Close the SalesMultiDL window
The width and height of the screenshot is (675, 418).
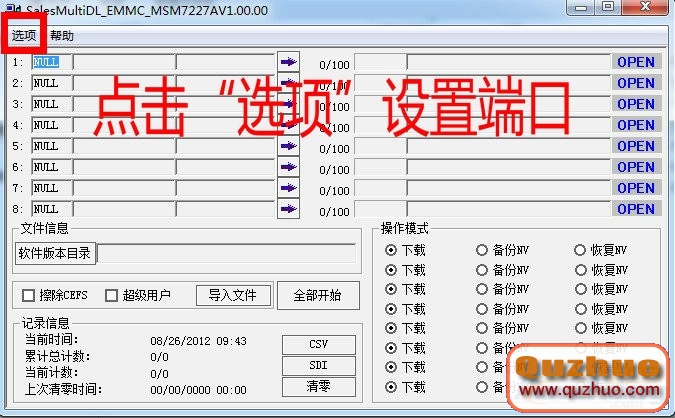pos(645,6)
